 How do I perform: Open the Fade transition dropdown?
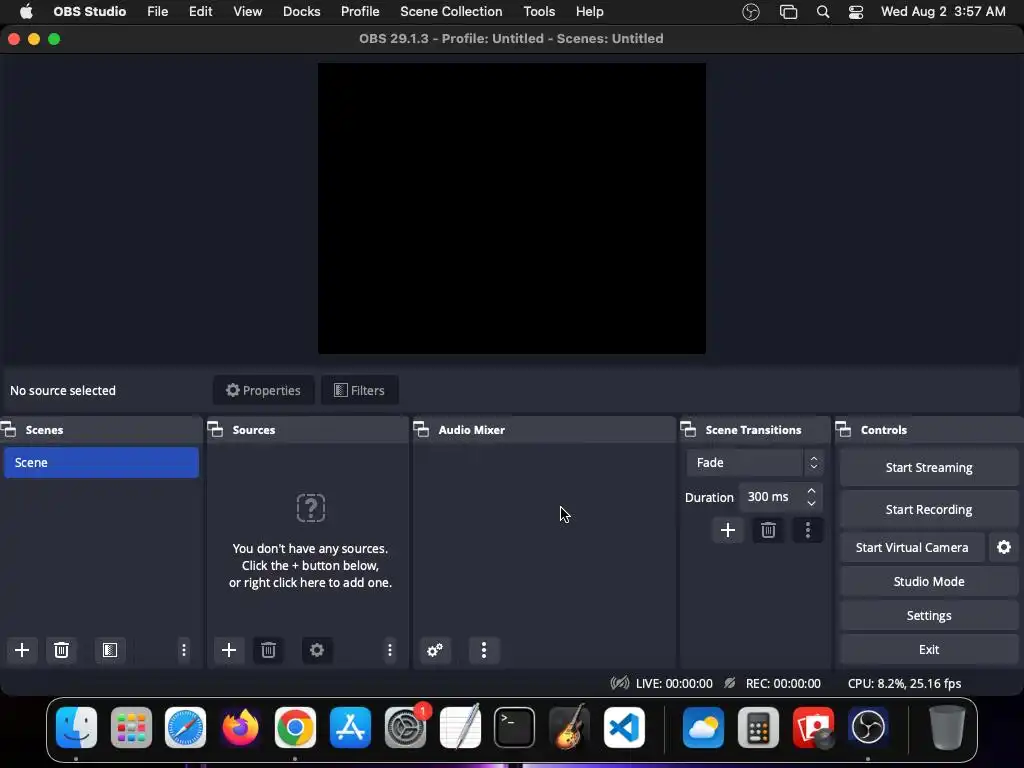[755, 462]
